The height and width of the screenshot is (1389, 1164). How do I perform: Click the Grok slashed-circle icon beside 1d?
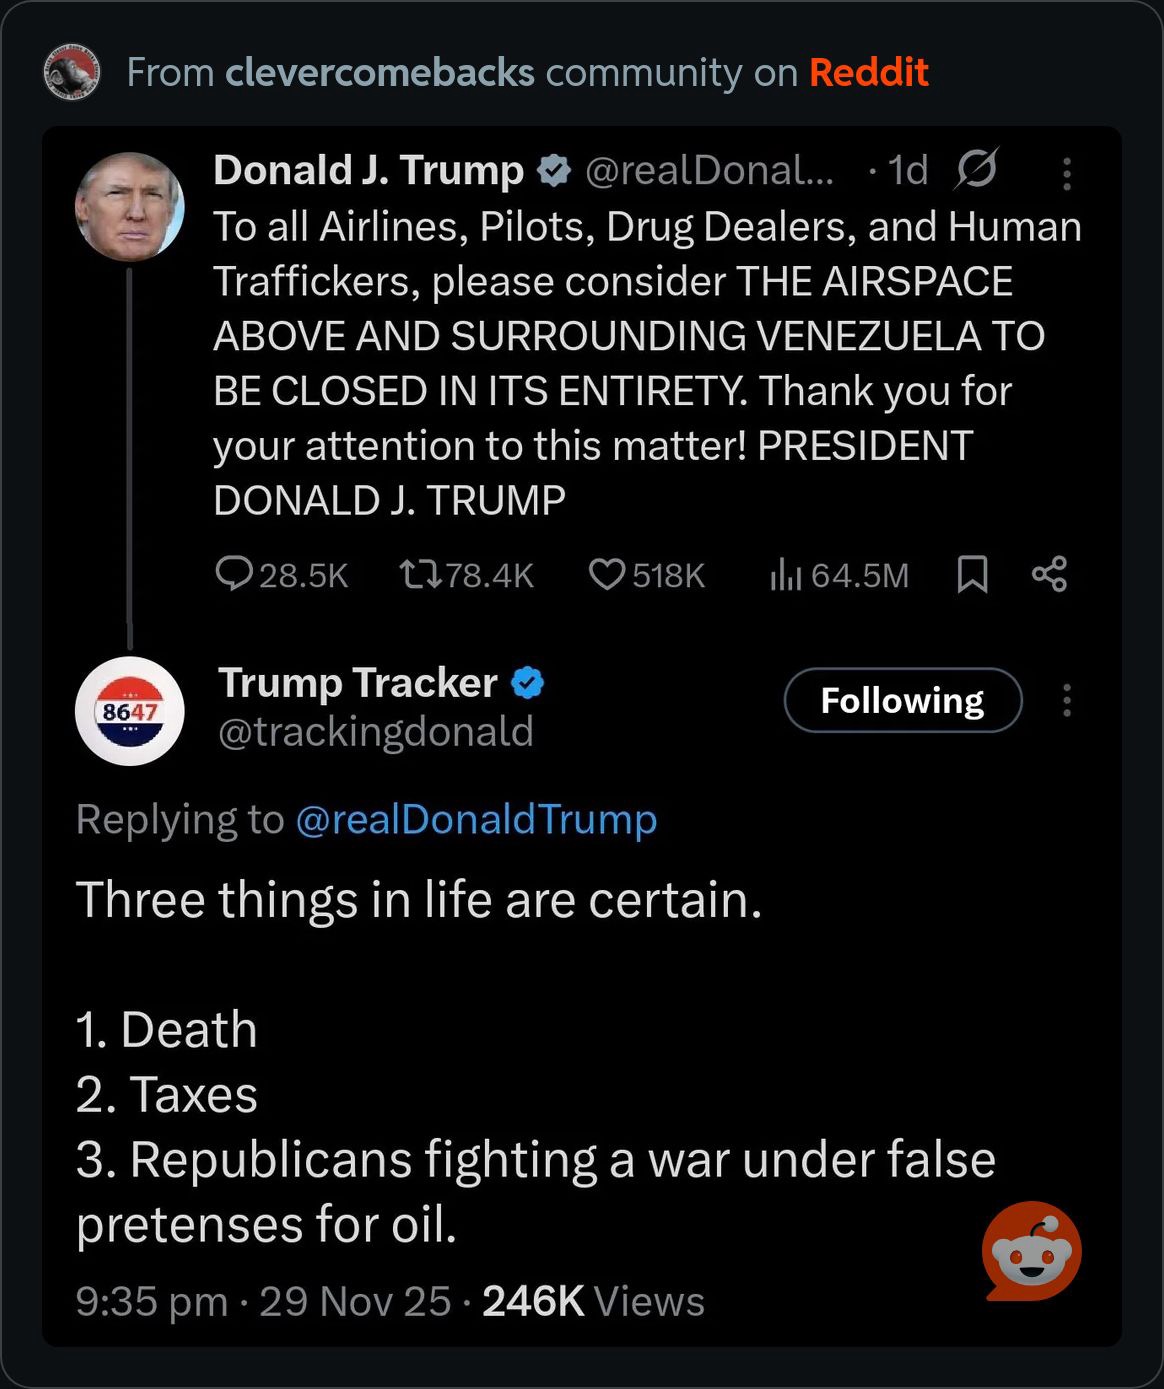coord(976,169)
